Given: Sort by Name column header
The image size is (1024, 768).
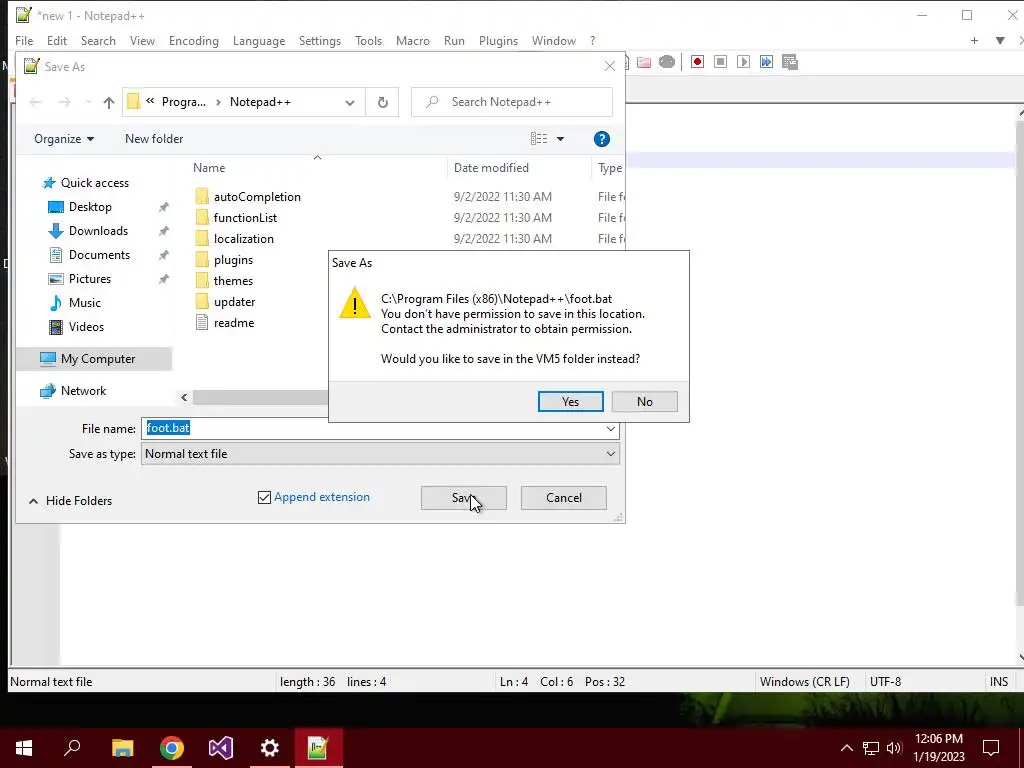Looking at the screenshot, I should (x=209, y=168).
